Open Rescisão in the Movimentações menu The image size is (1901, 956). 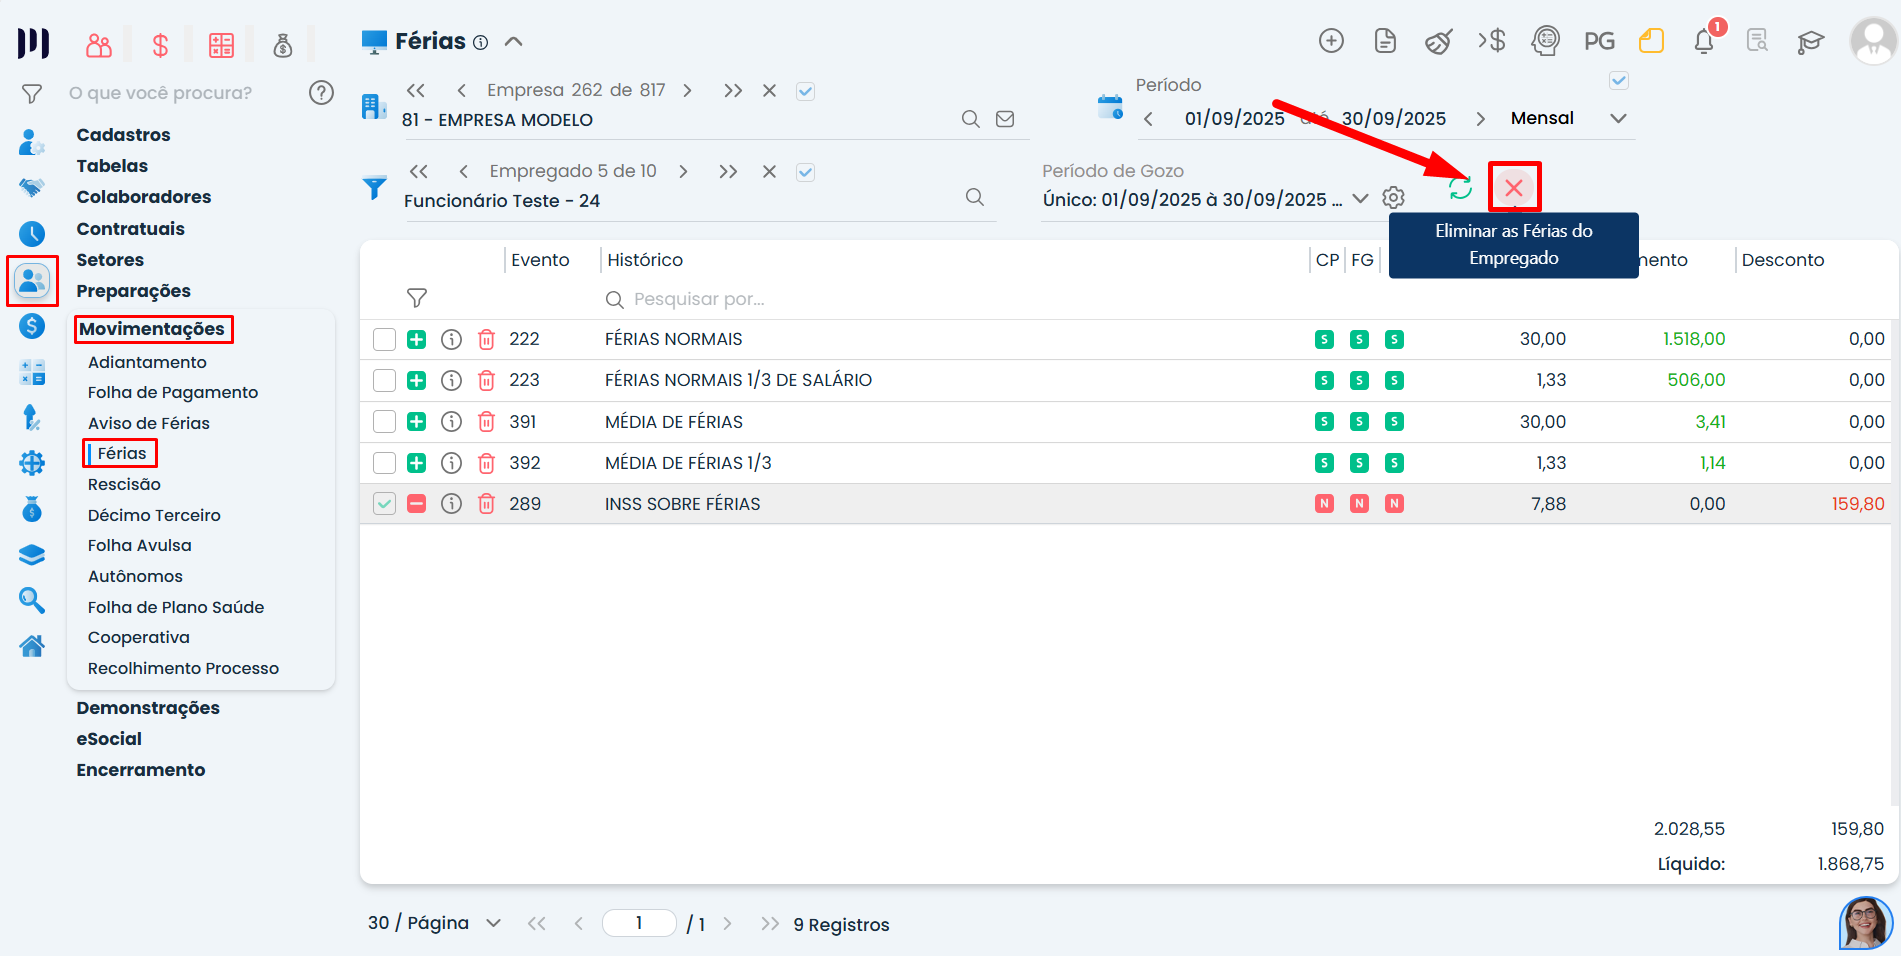(124, 484)
